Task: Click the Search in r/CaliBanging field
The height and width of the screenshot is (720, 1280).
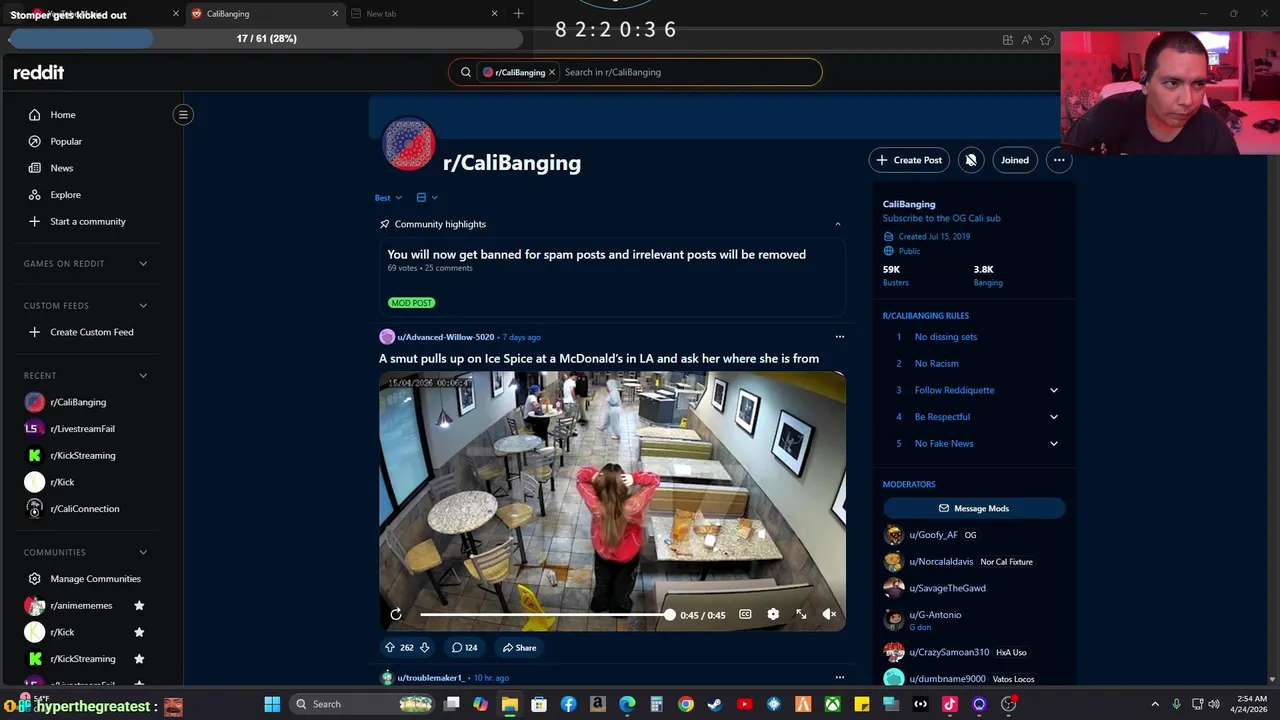Action: point(690,72)
